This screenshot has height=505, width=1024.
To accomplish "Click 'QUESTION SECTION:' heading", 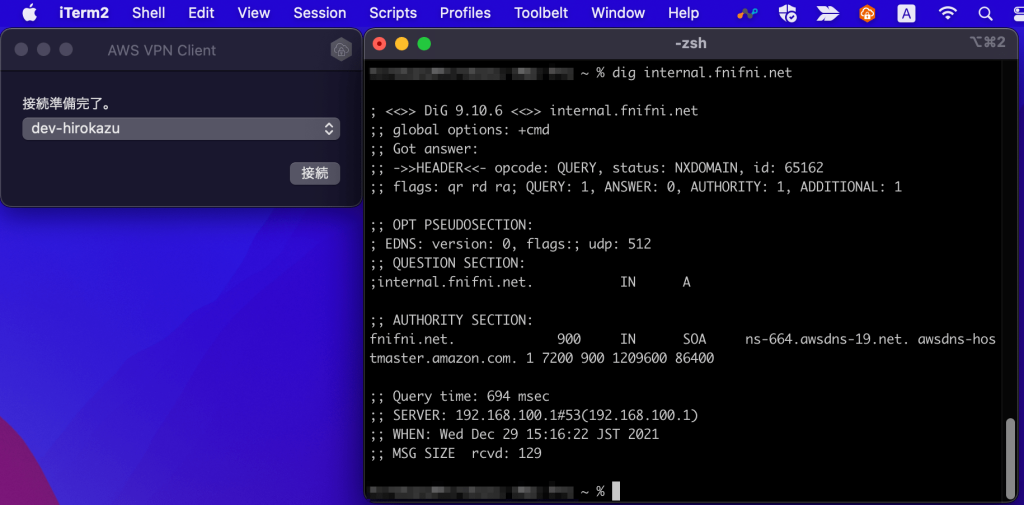I will 448,263.
